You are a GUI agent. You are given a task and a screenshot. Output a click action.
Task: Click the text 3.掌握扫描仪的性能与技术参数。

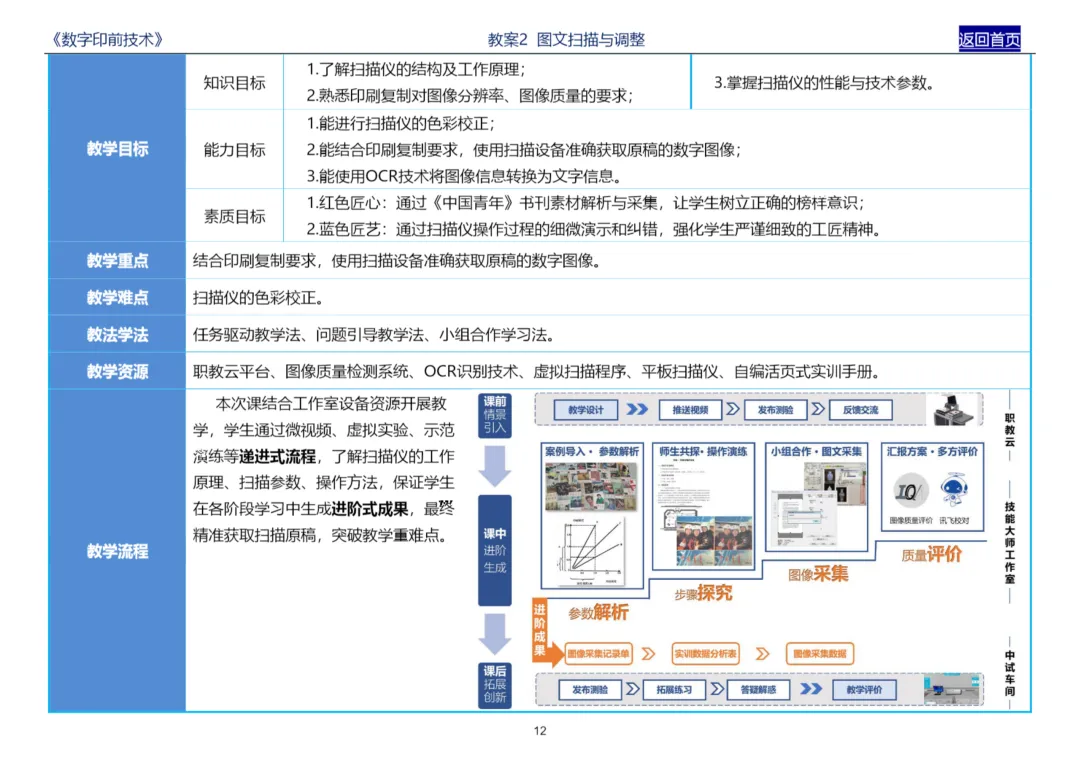click(x=824, y=83)
